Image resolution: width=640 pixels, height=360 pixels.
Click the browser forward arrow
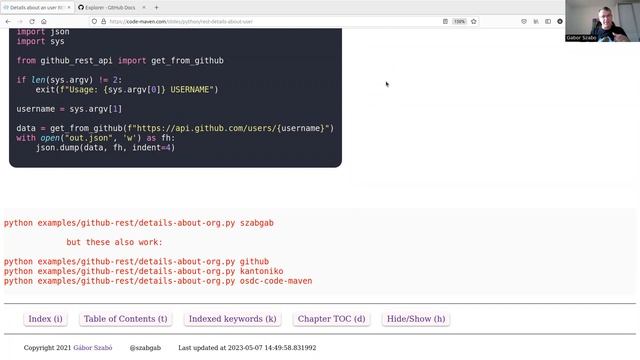click(x=20, y=21)
